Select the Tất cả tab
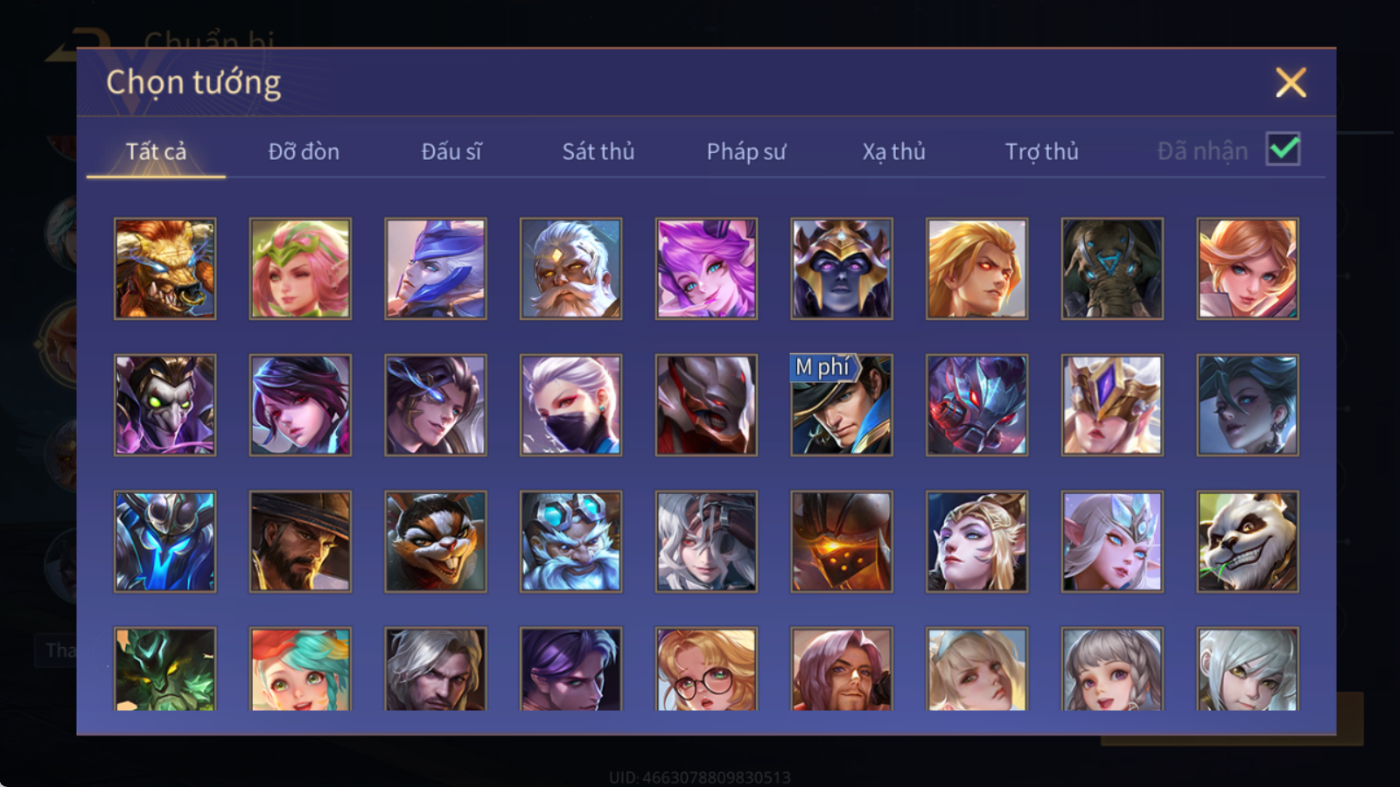 (x=156, y=152)
